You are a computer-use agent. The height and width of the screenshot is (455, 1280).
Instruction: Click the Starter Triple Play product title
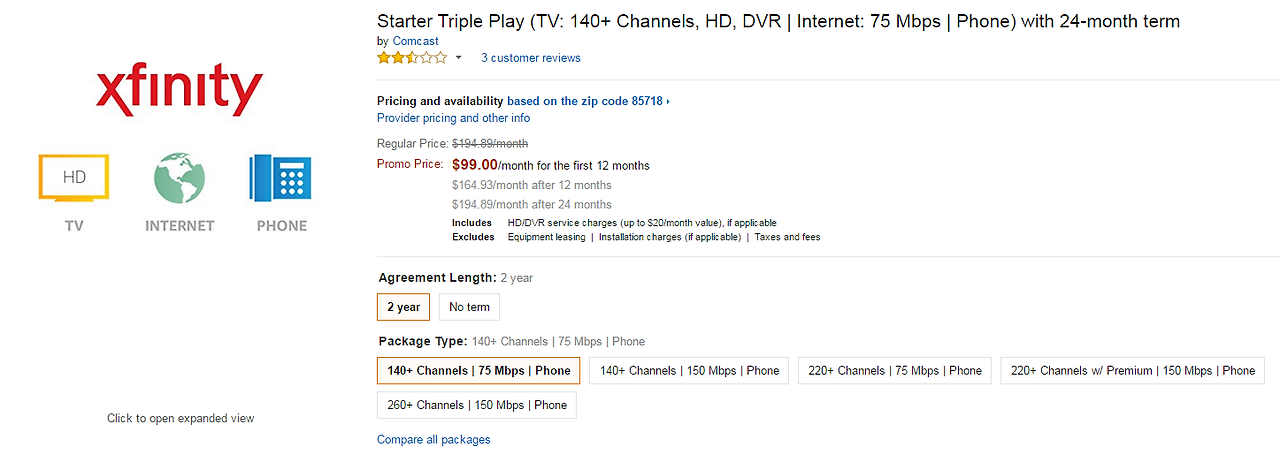coord(778,21)
